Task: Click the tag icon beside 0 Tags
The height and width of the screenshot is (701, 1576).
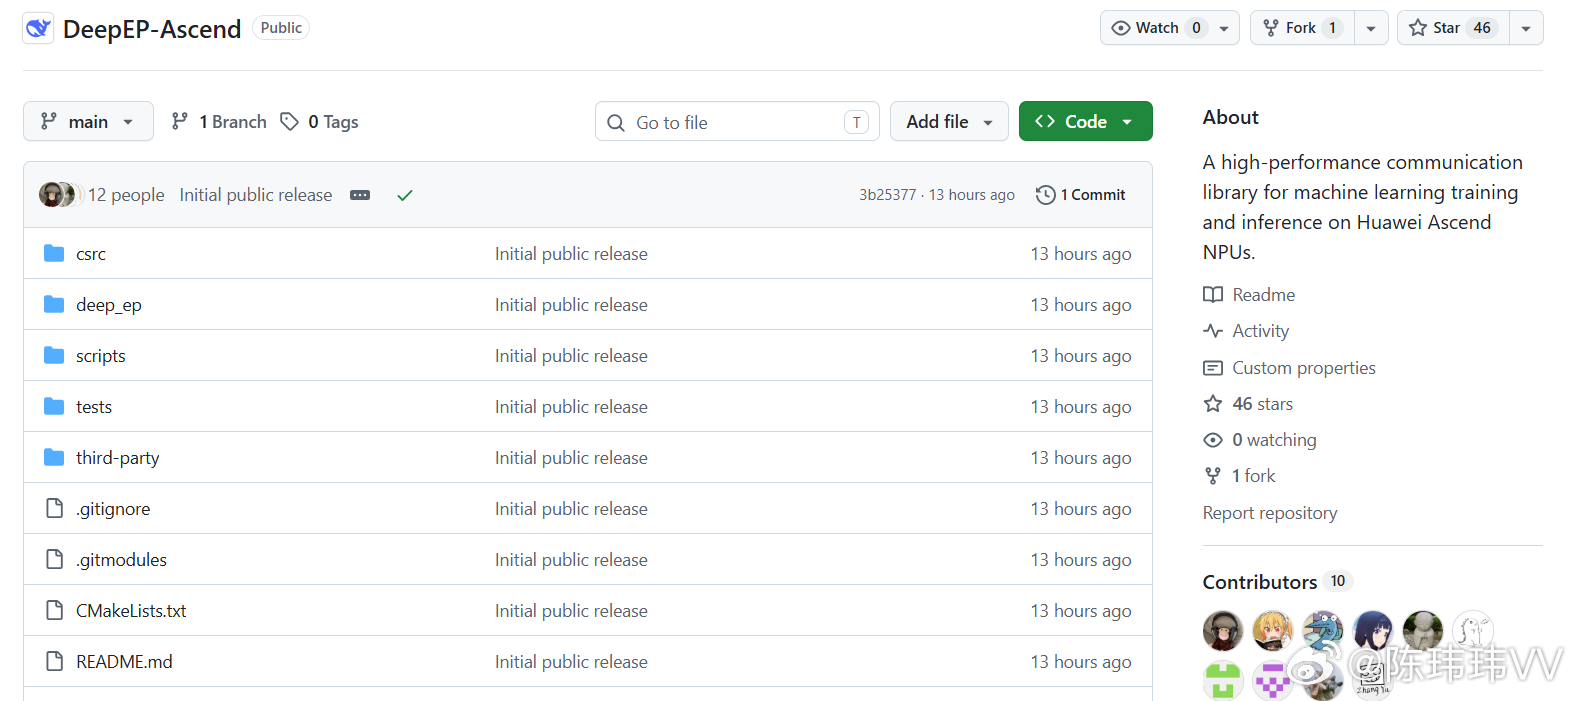Action: 289,122
